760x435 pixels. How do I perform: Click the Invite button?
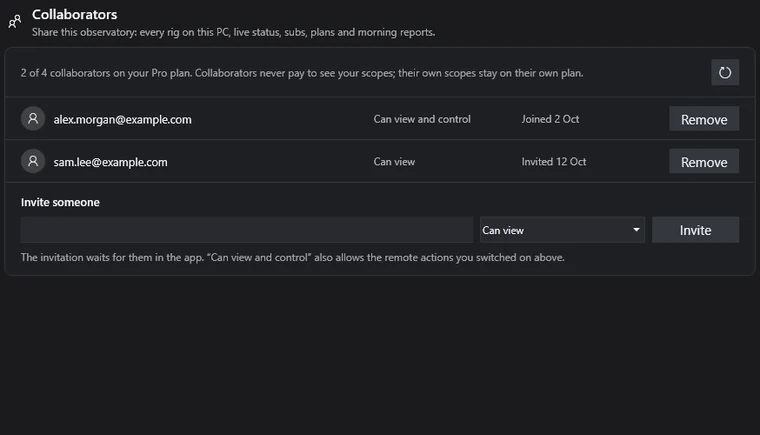point(695,230)
